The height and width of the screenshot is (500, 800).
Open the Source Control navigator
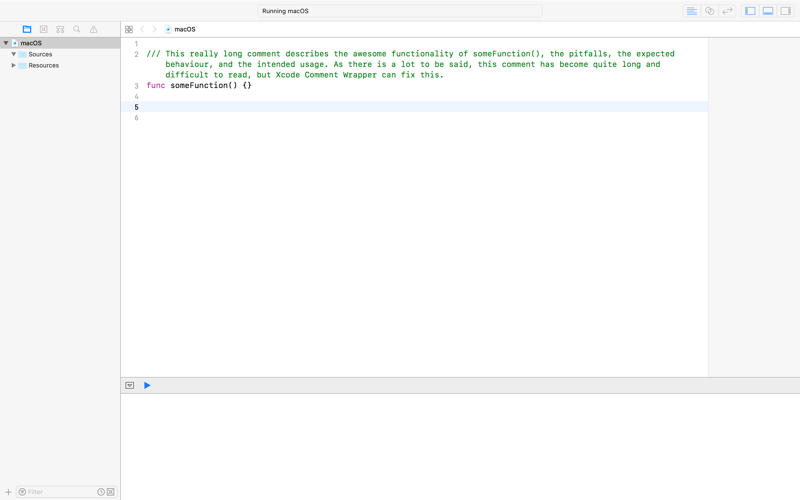44,29
